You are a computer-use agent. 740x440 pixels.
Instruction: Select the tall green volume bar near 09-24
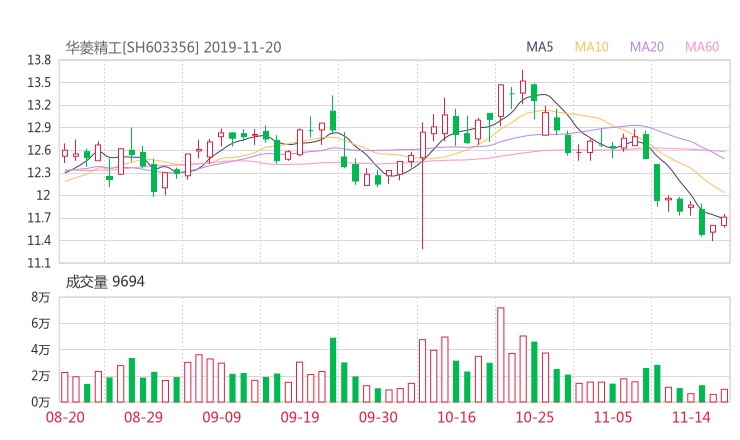coord(333,370)
